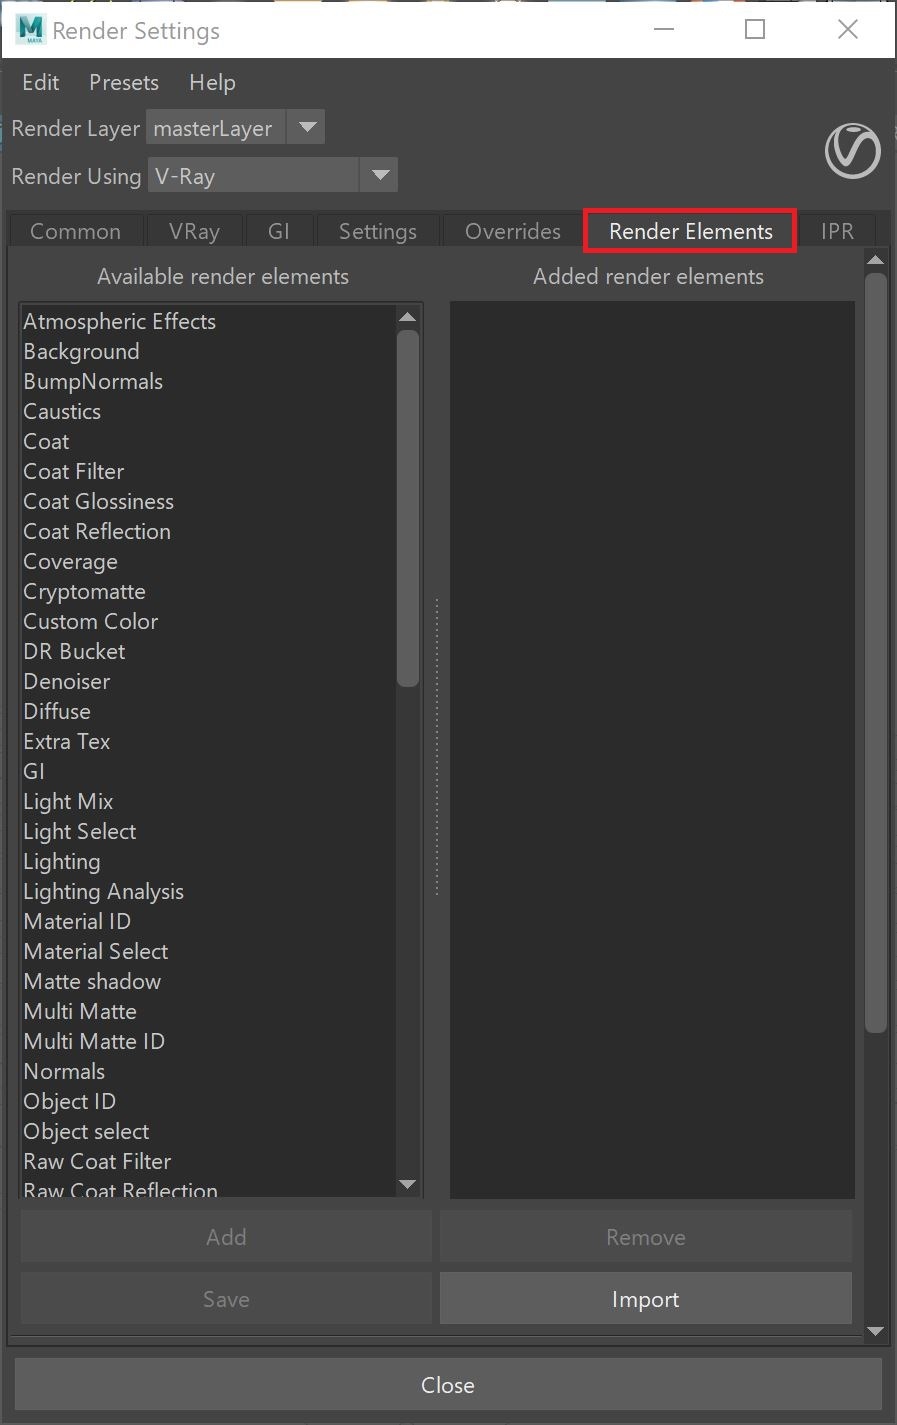Open the Presets menu

coord(124,82)
